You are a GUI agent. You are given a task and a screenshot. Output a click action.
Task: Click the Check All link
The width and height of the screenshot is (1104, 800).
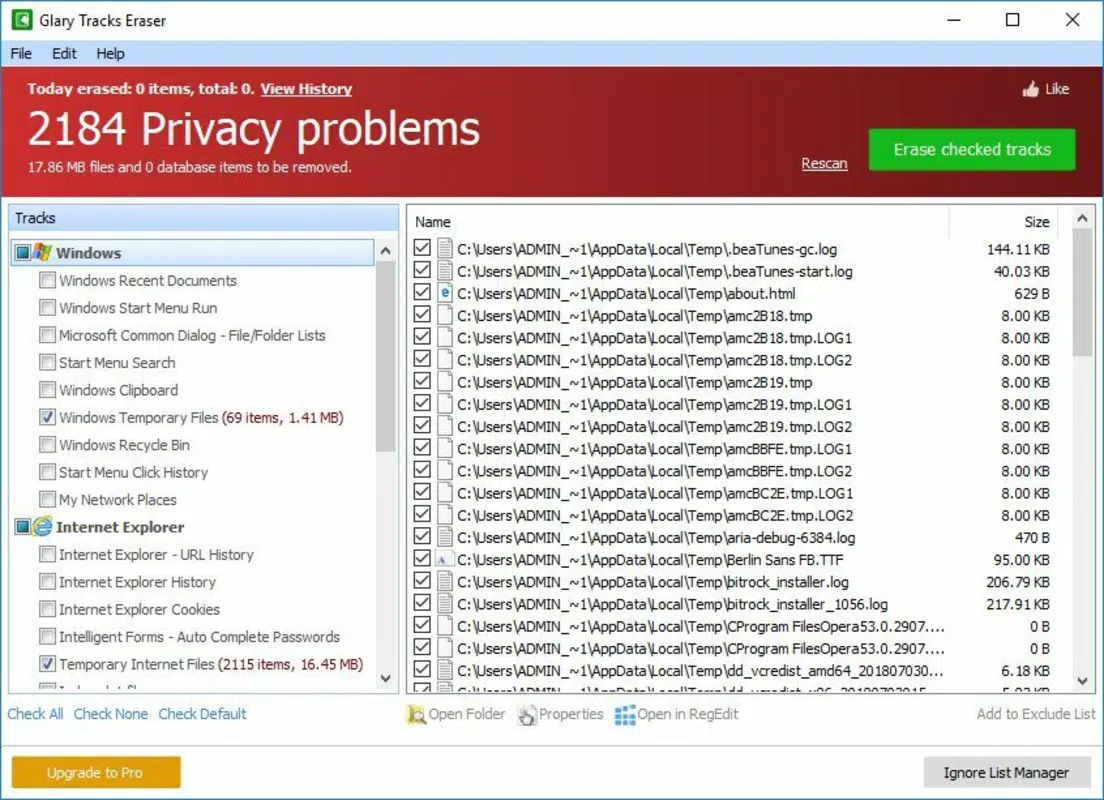pyautogui.click(x=35, y=714)
